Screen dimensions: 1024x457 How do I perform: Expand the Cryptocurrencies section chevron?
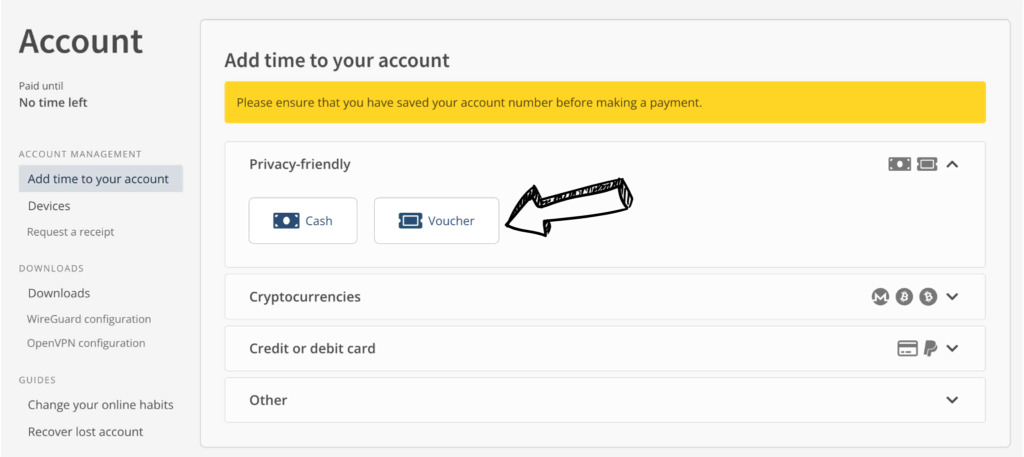click(952, 297)
